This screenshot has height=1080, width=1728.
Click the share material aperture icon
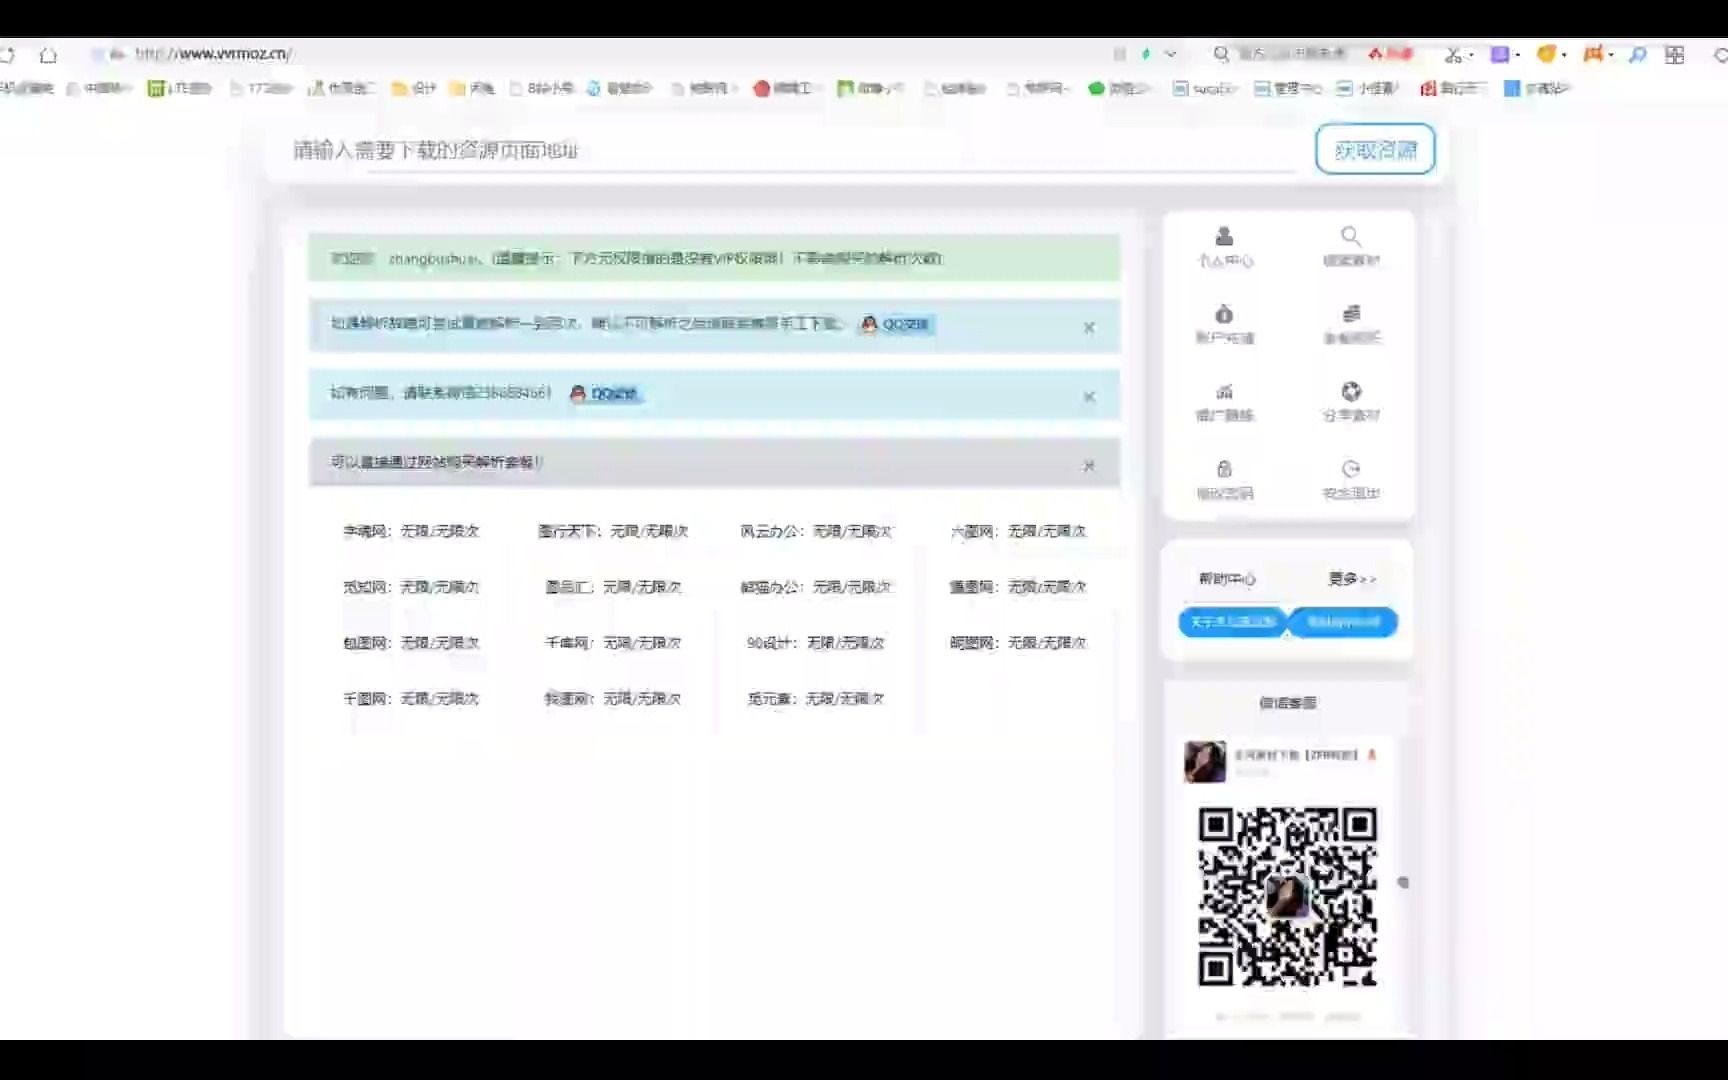1351,391
